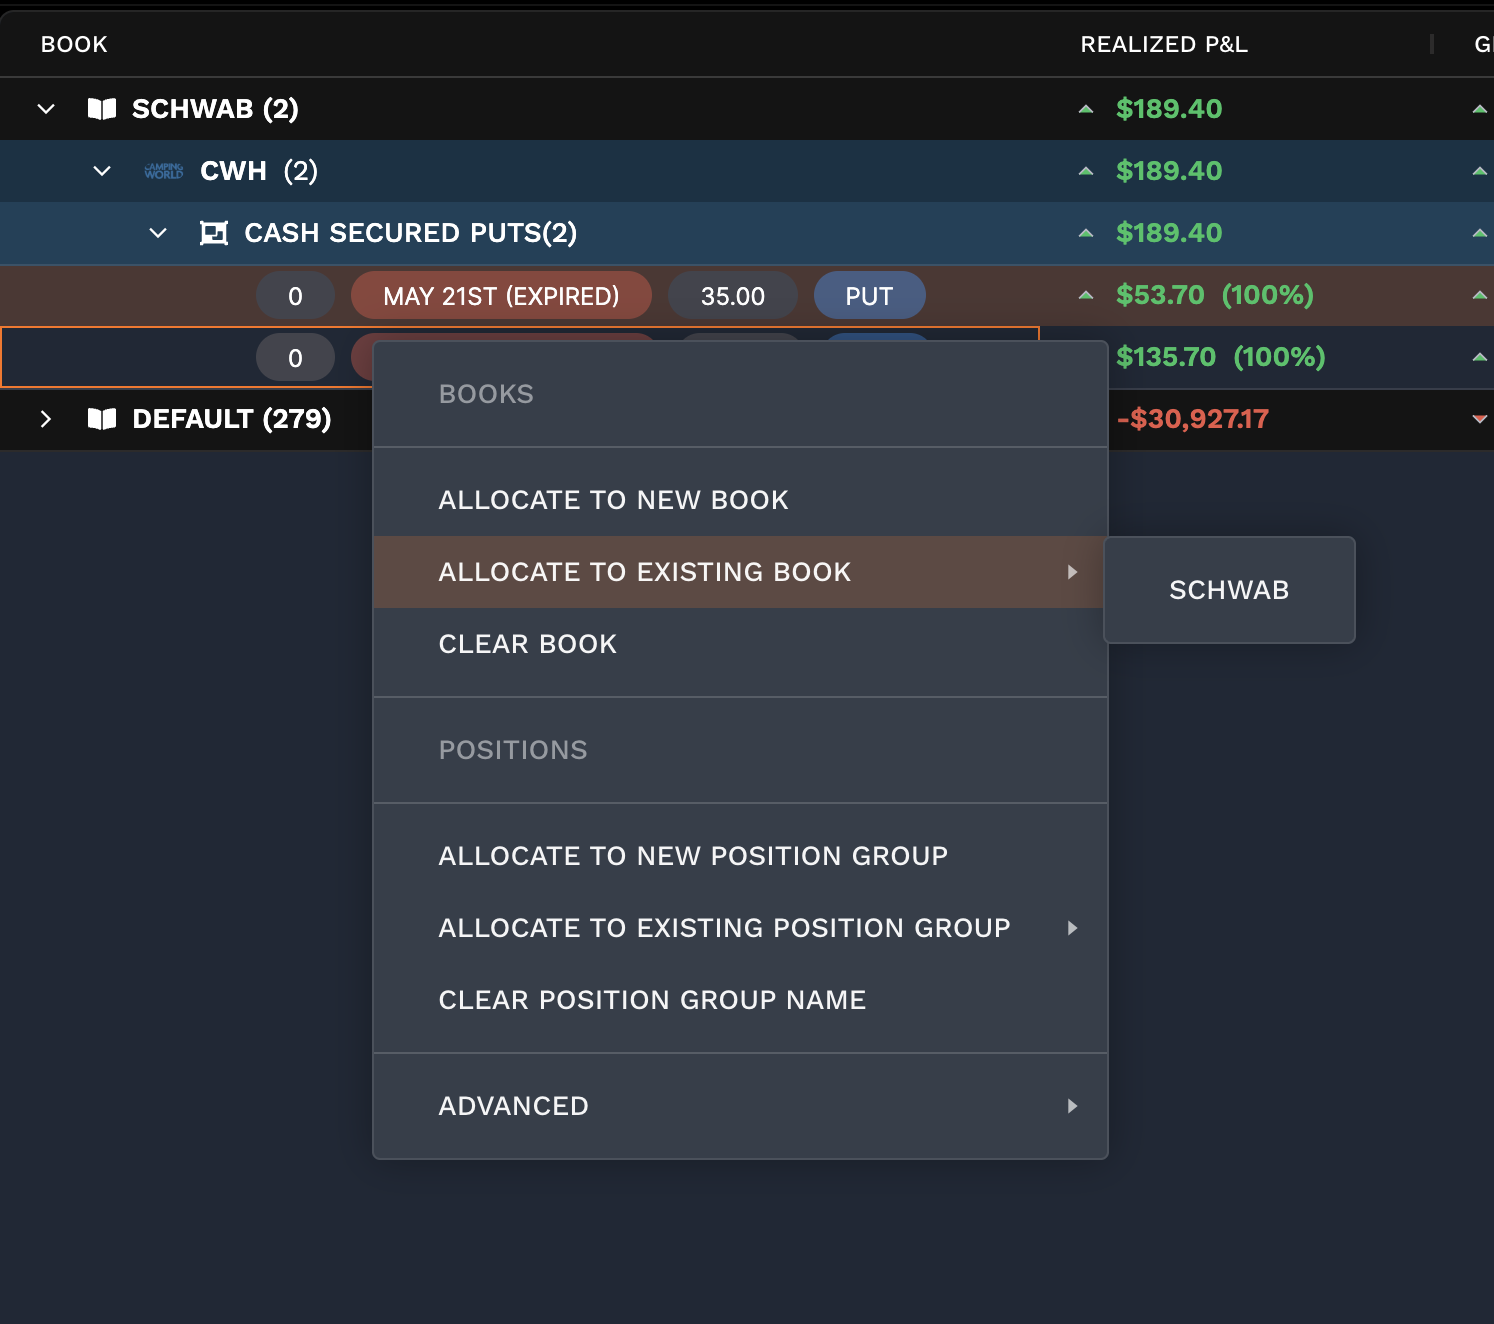Open Allocate to Existing Book submenu
The width and height of the screenshot is (1494, 1324).
[x=740, y=572]
